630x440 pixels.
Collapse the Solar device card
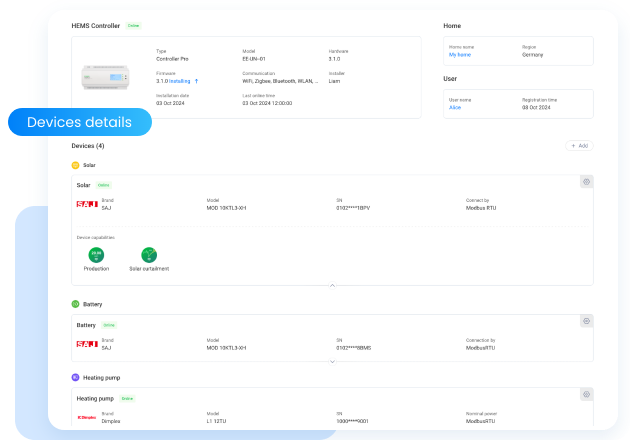coord(332,285)
